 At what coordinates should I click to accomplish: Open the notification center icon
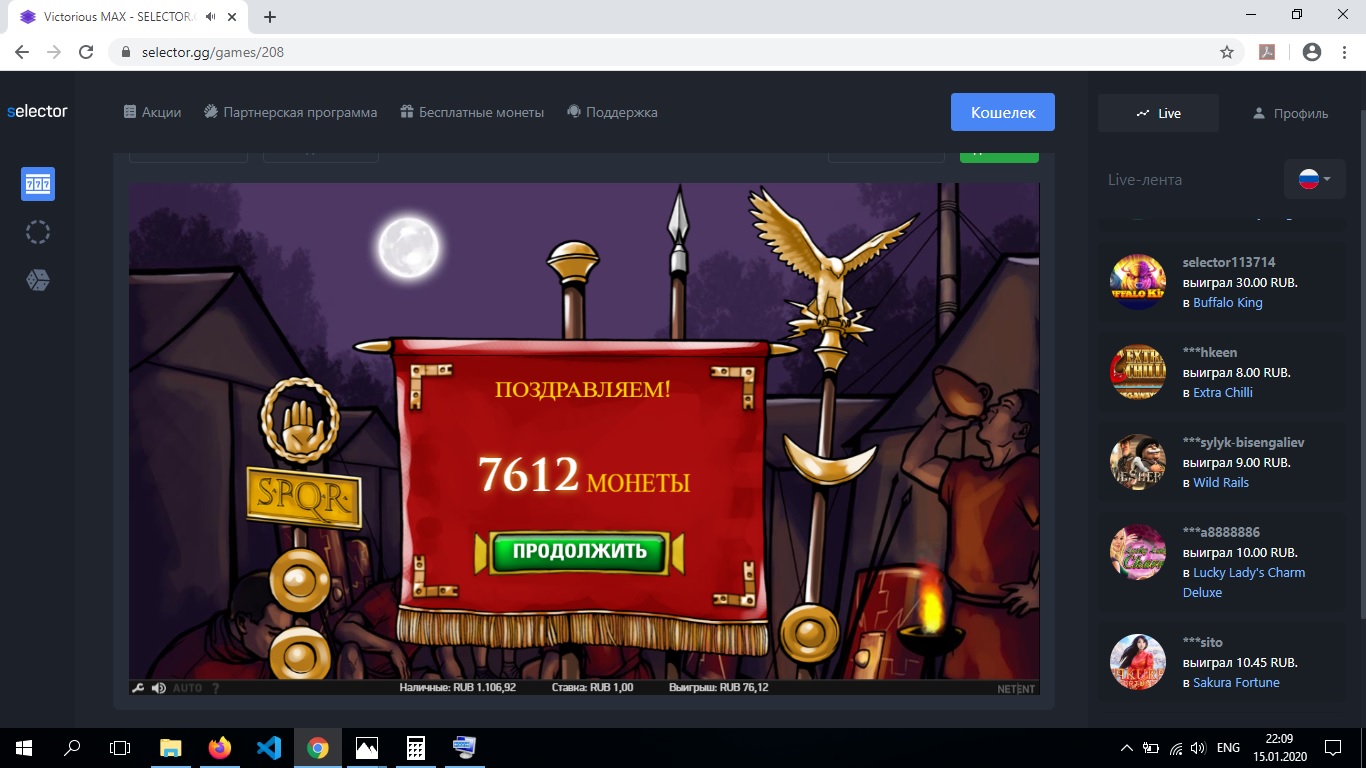click(1333, 747)
